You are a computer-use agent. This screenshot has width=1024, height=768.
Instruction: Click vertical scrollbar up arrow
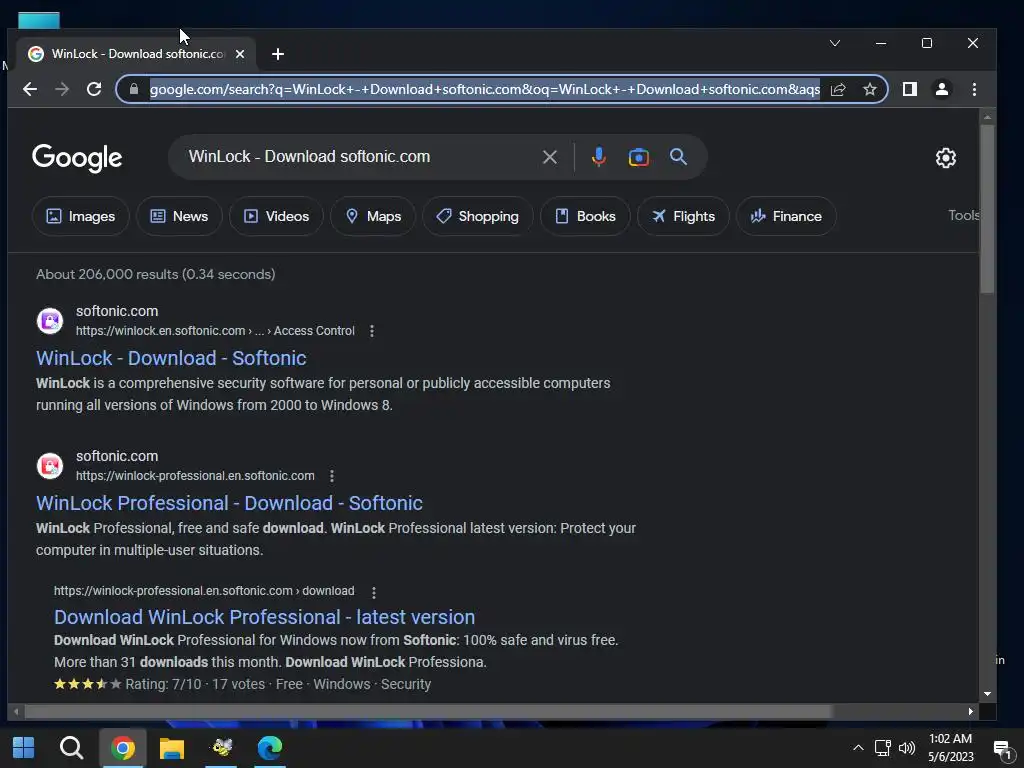987,117
